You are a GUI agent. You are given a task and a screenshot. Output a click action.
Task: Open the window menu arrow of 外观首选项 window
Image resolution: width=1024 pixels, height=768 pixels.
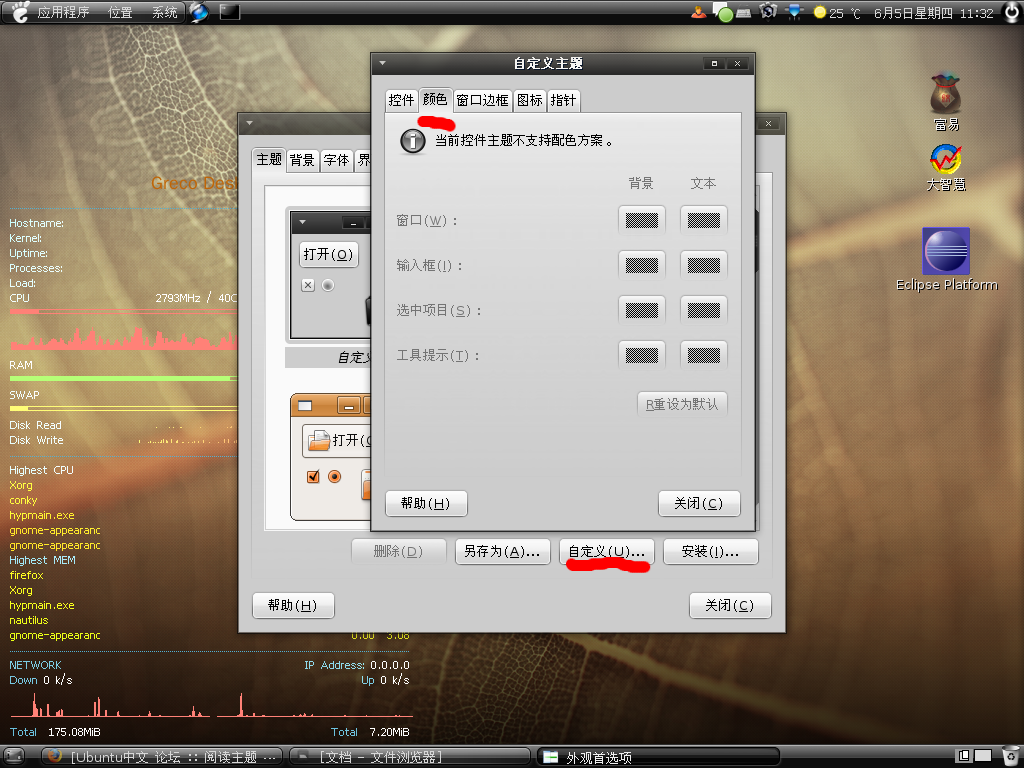tap(249, 123)
